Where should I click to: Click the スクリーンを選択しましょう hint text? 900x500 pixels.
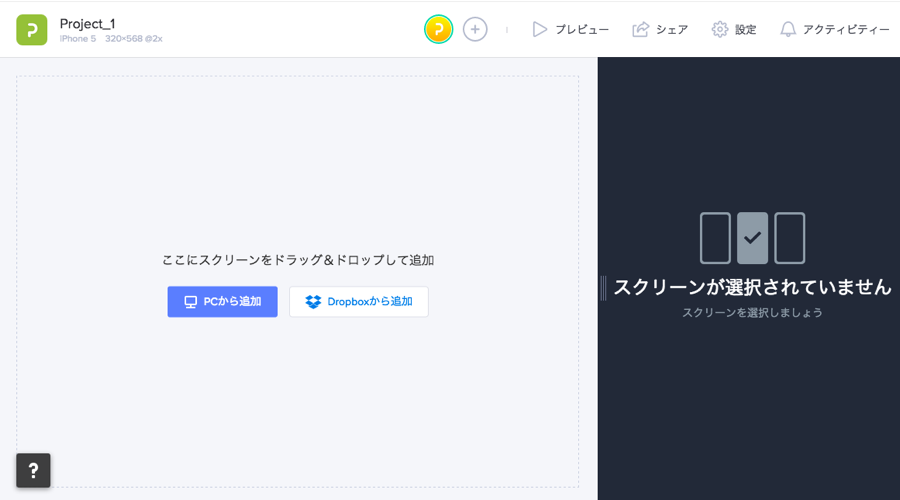point(752,313)
